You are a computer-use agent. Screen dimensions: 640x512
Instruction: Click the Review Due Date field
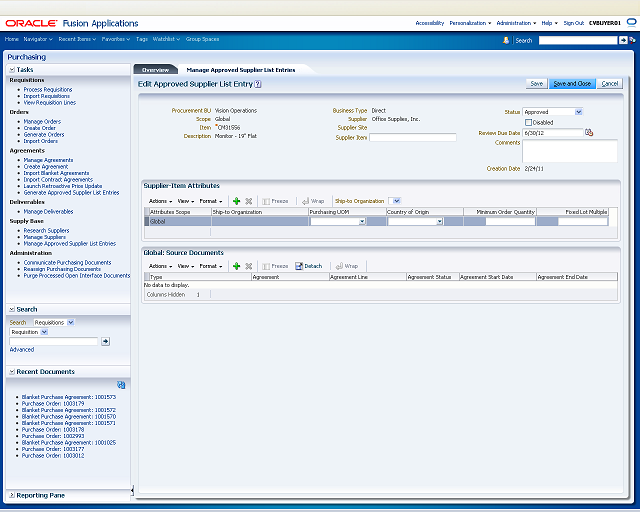553,133
